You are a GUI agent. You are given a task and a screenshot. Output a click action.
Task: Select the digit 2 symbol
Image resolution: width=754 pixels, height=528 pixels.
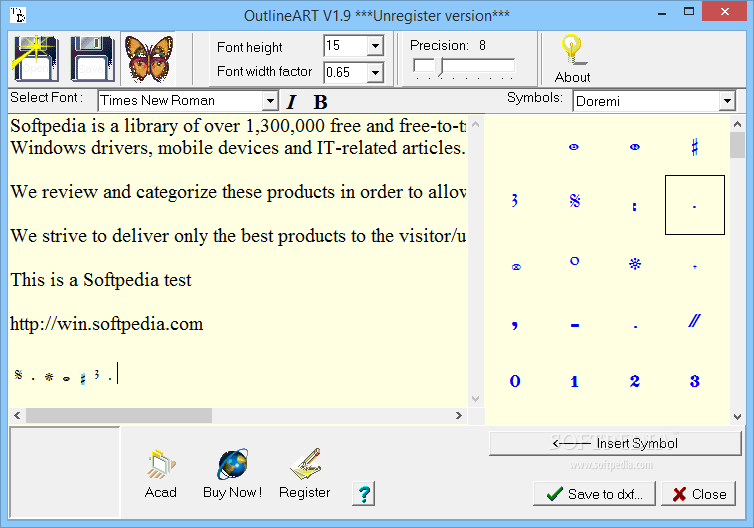[x=635, y=381]
